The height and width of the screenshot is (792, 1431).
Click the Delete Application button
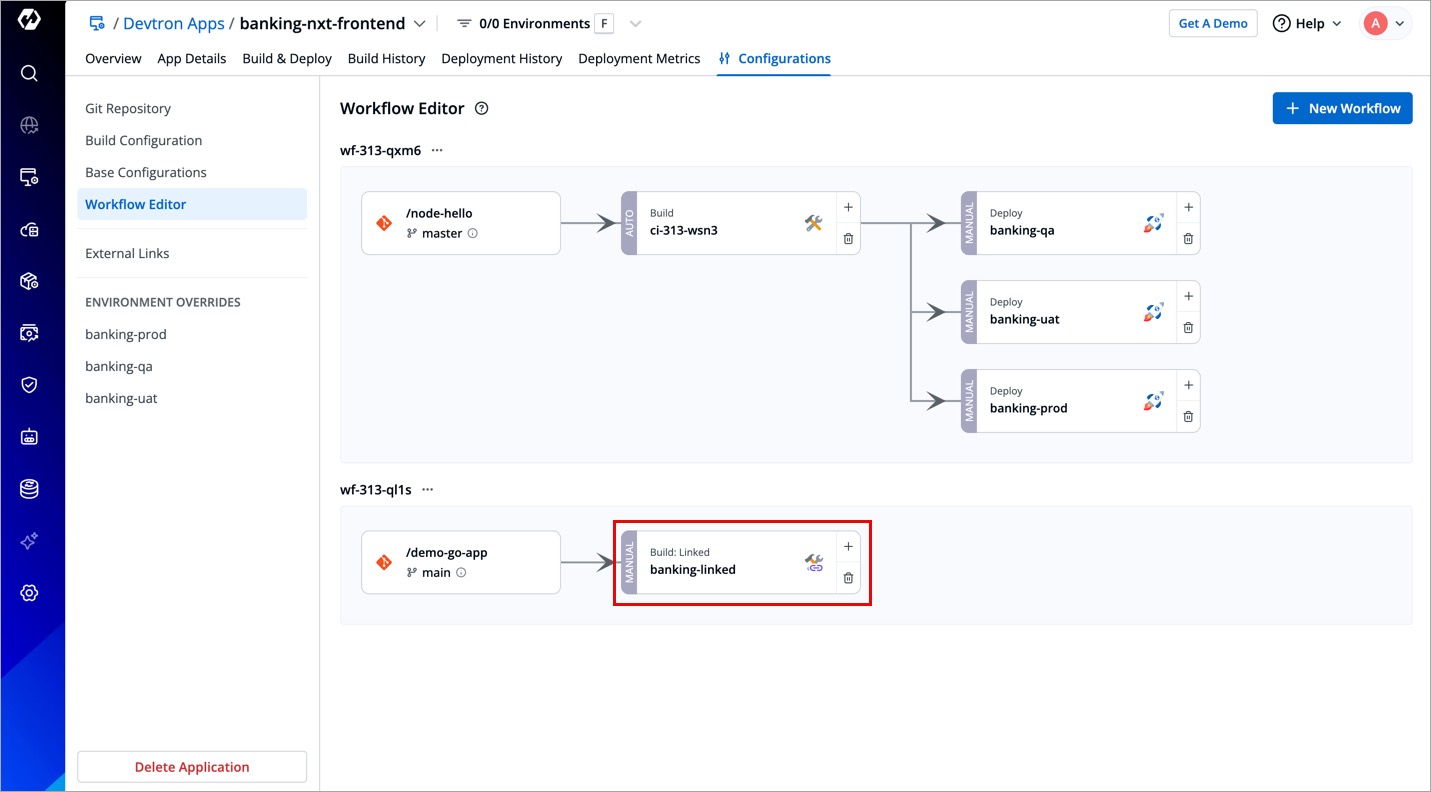192,767
